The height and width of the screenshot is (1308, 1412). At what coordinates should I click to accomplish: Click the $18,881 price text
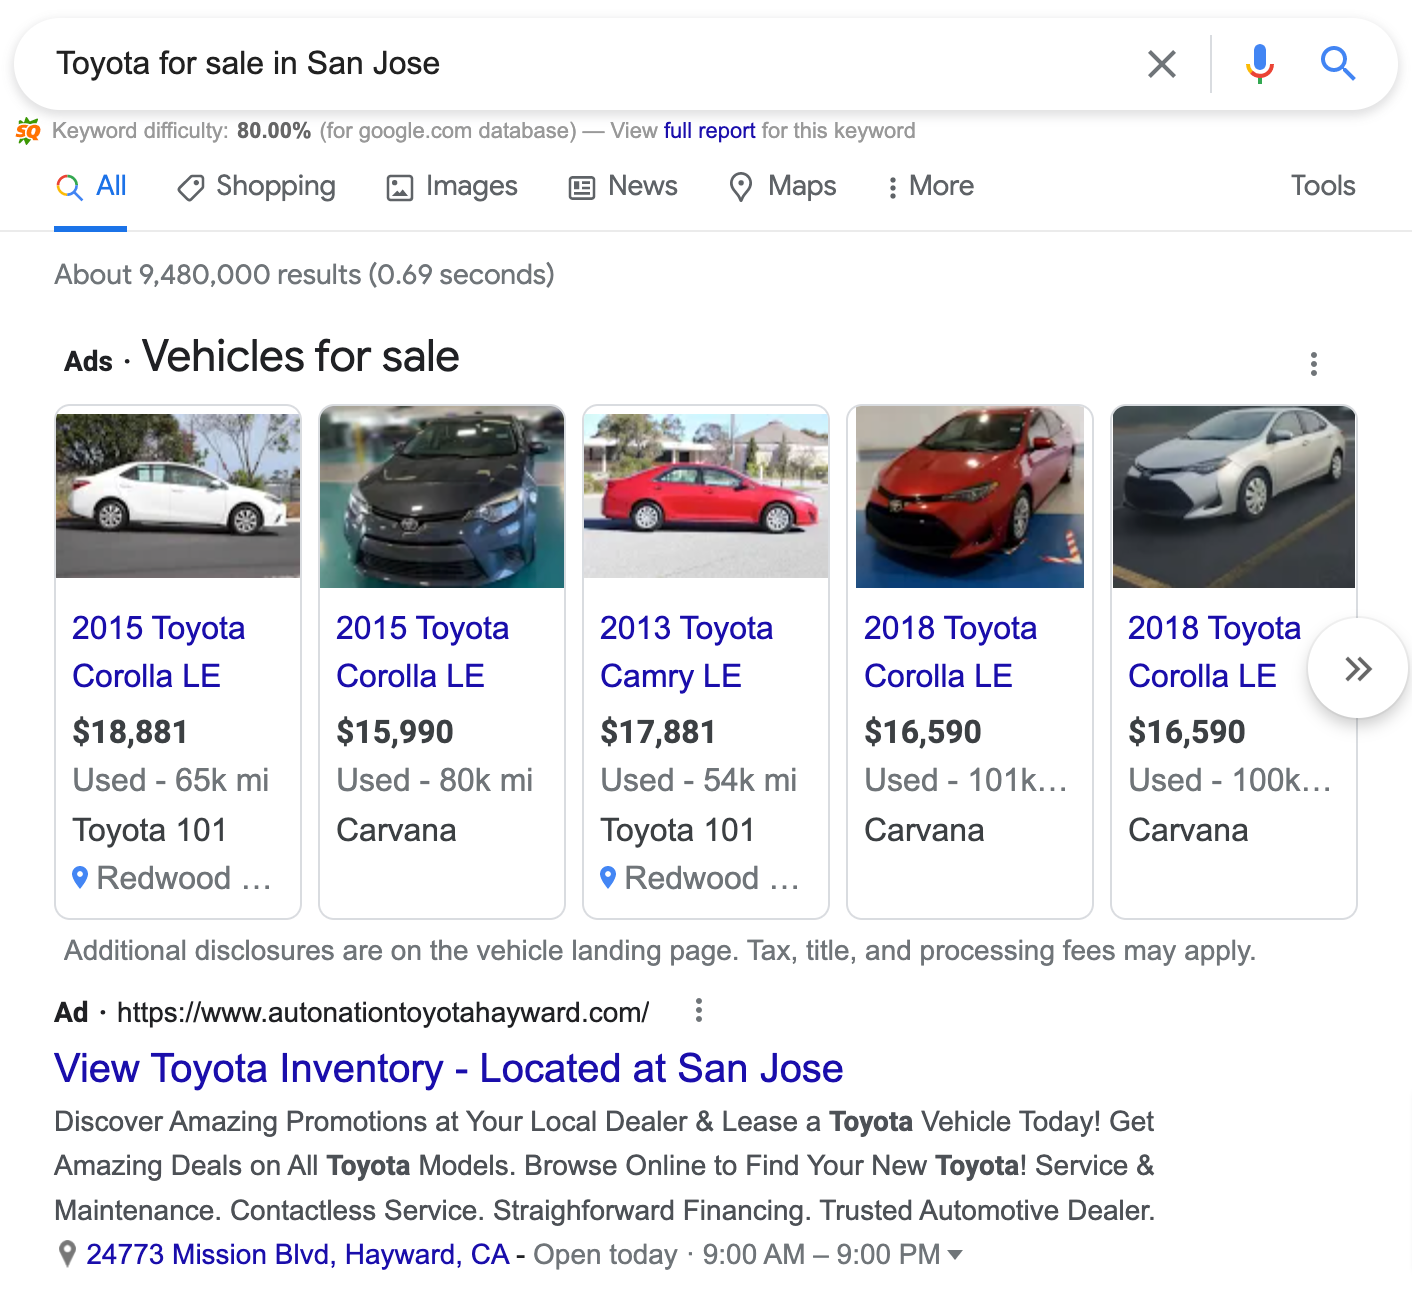click(130, 732)
